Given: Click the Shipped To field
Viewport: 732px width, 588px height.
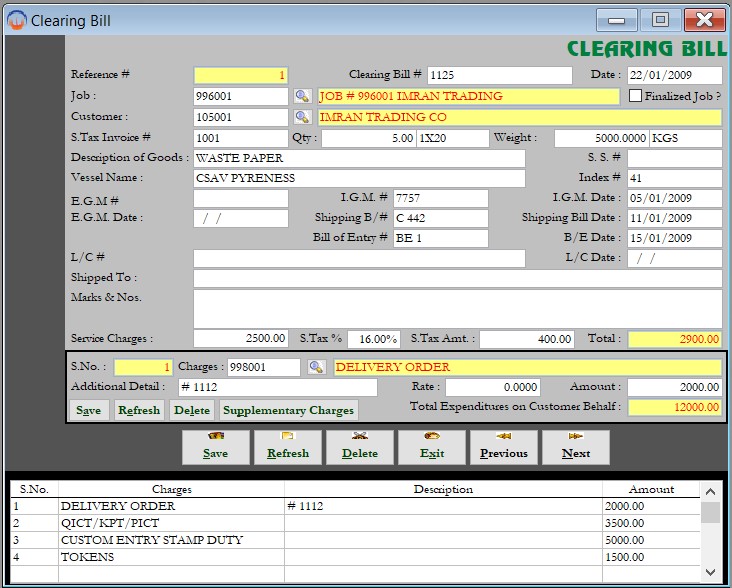Looking at the screenshot, I should click(x=458, y=279).
